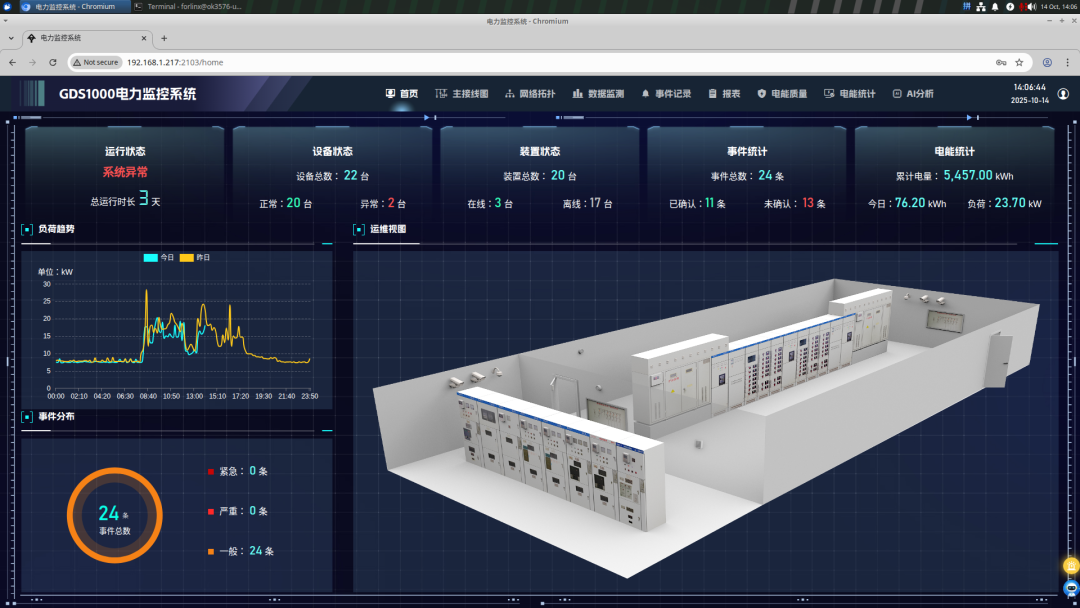Toggle notifications with the tray bell icon
This screenshot has width=1080, height=608.
[995, 7]
